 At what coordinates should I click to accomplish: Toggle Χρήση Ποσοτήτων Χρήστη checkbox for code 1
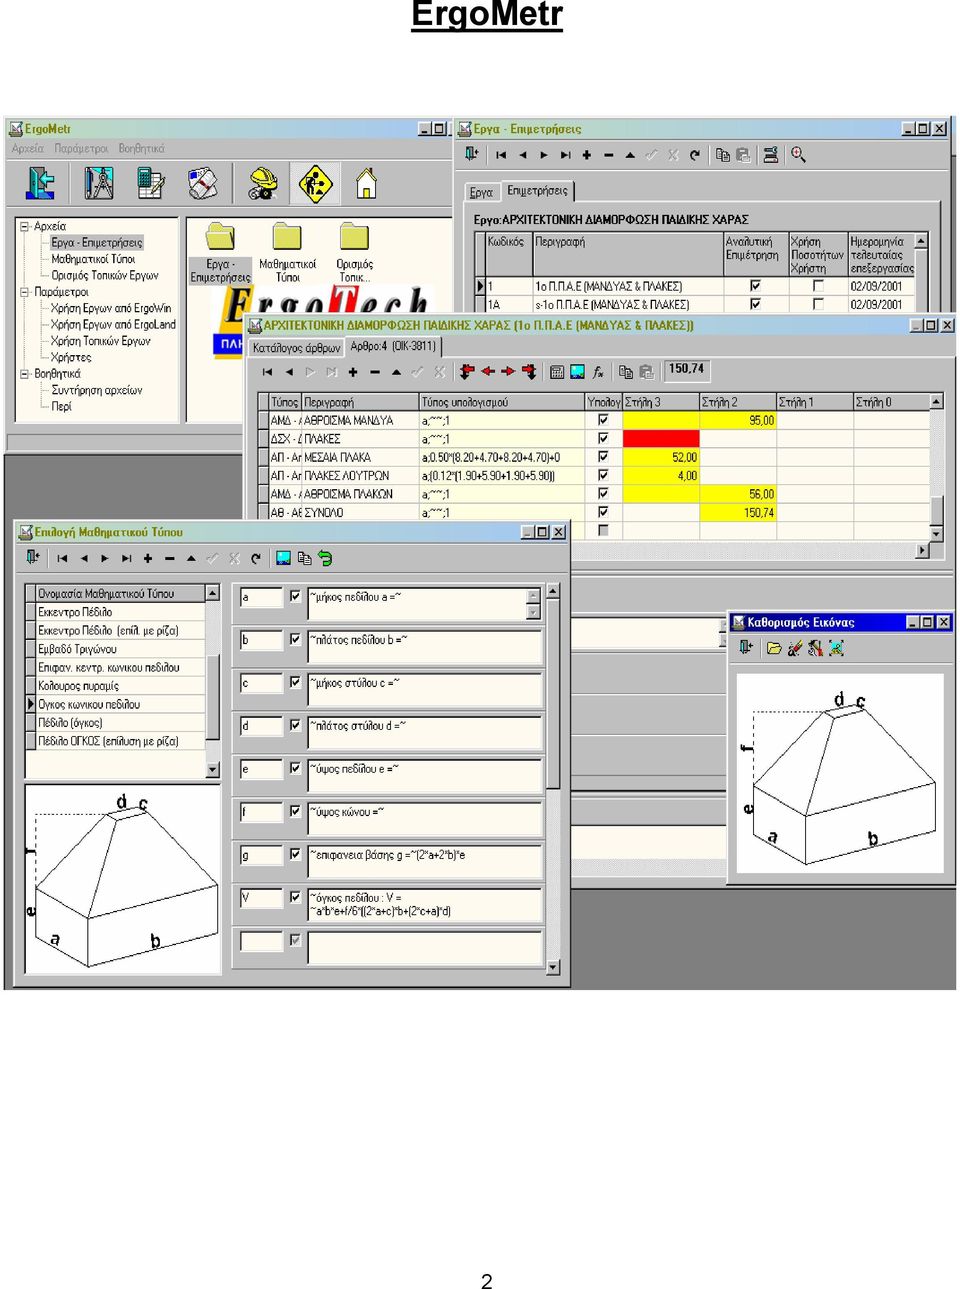click(x=818, y=286)
